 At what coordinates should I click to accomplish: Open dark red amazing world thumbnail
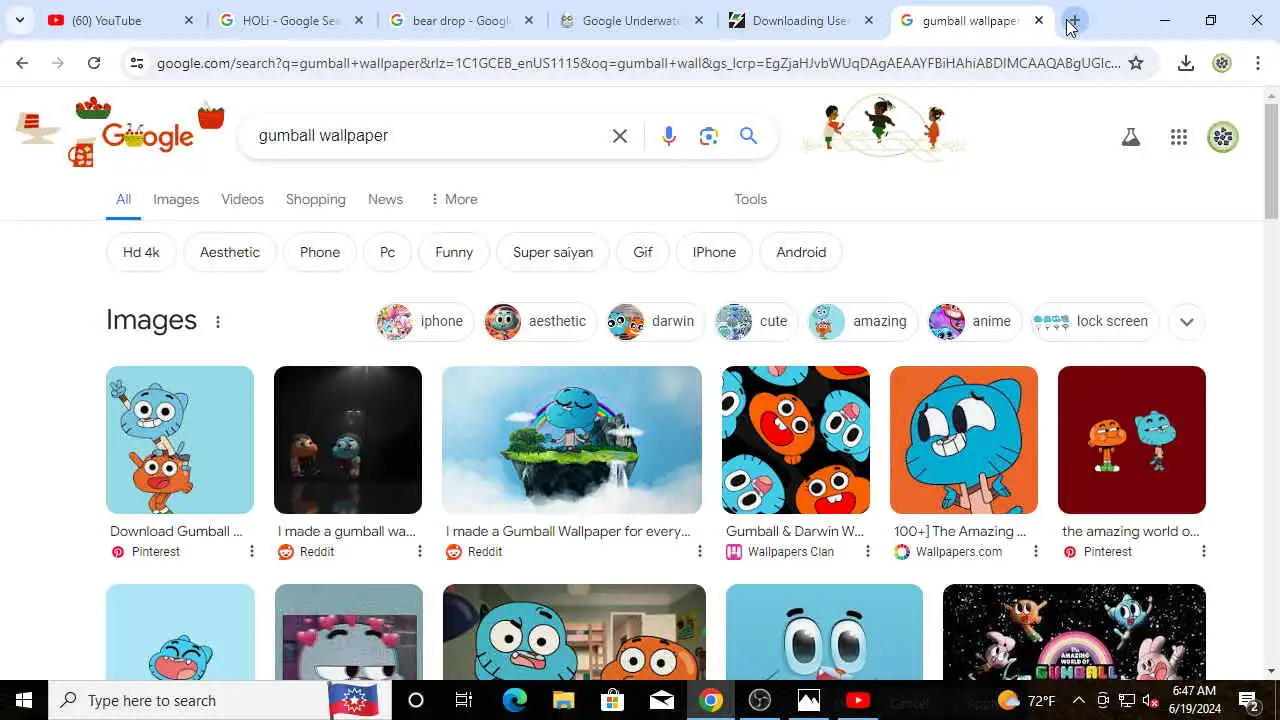click(x=1132, y=440)
